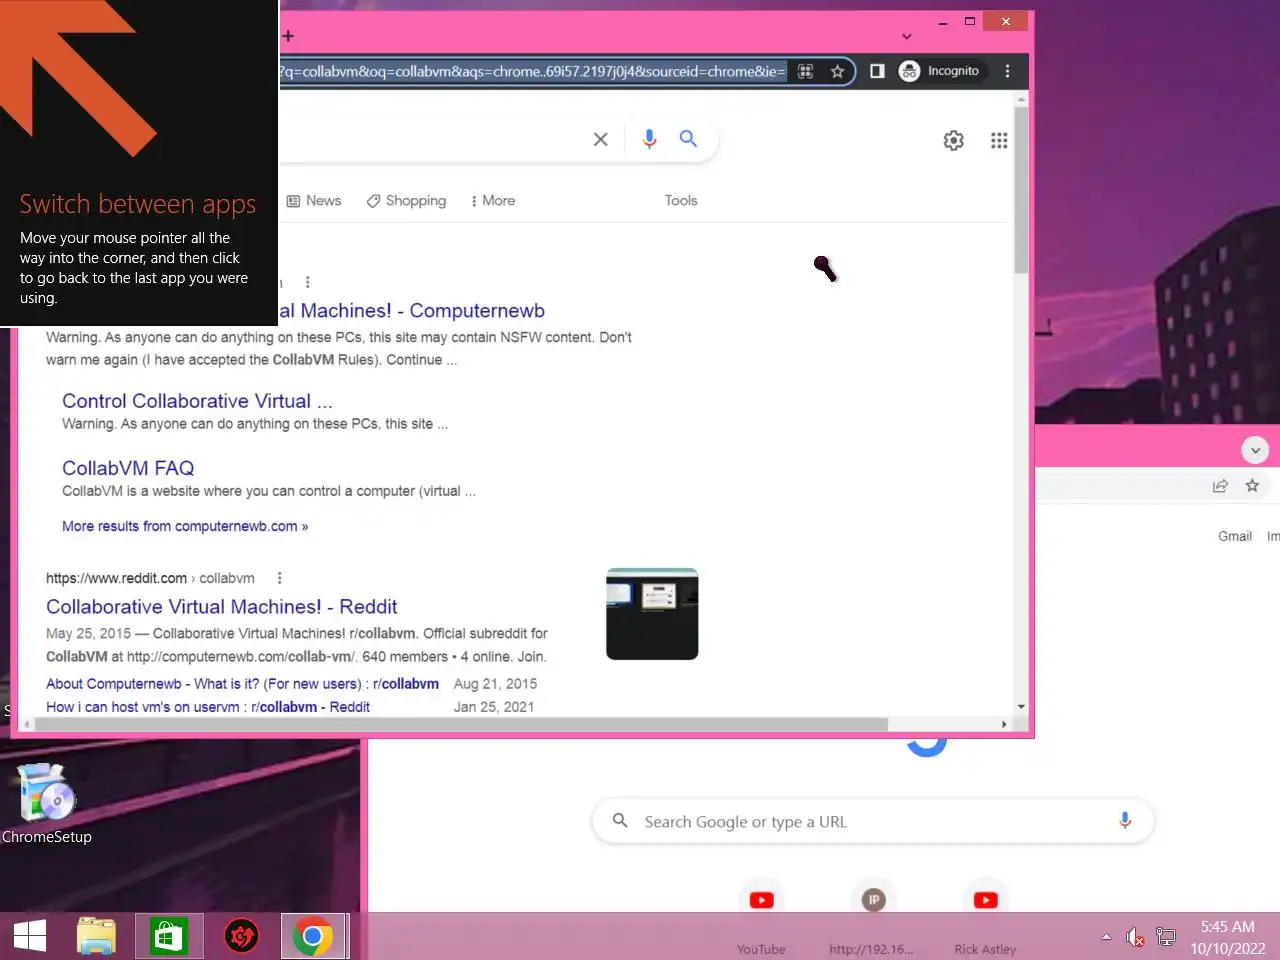Open options dots beside reddit.com collabvm
1280x960 pixels.
pyautogui.click(x=280, y=578)
